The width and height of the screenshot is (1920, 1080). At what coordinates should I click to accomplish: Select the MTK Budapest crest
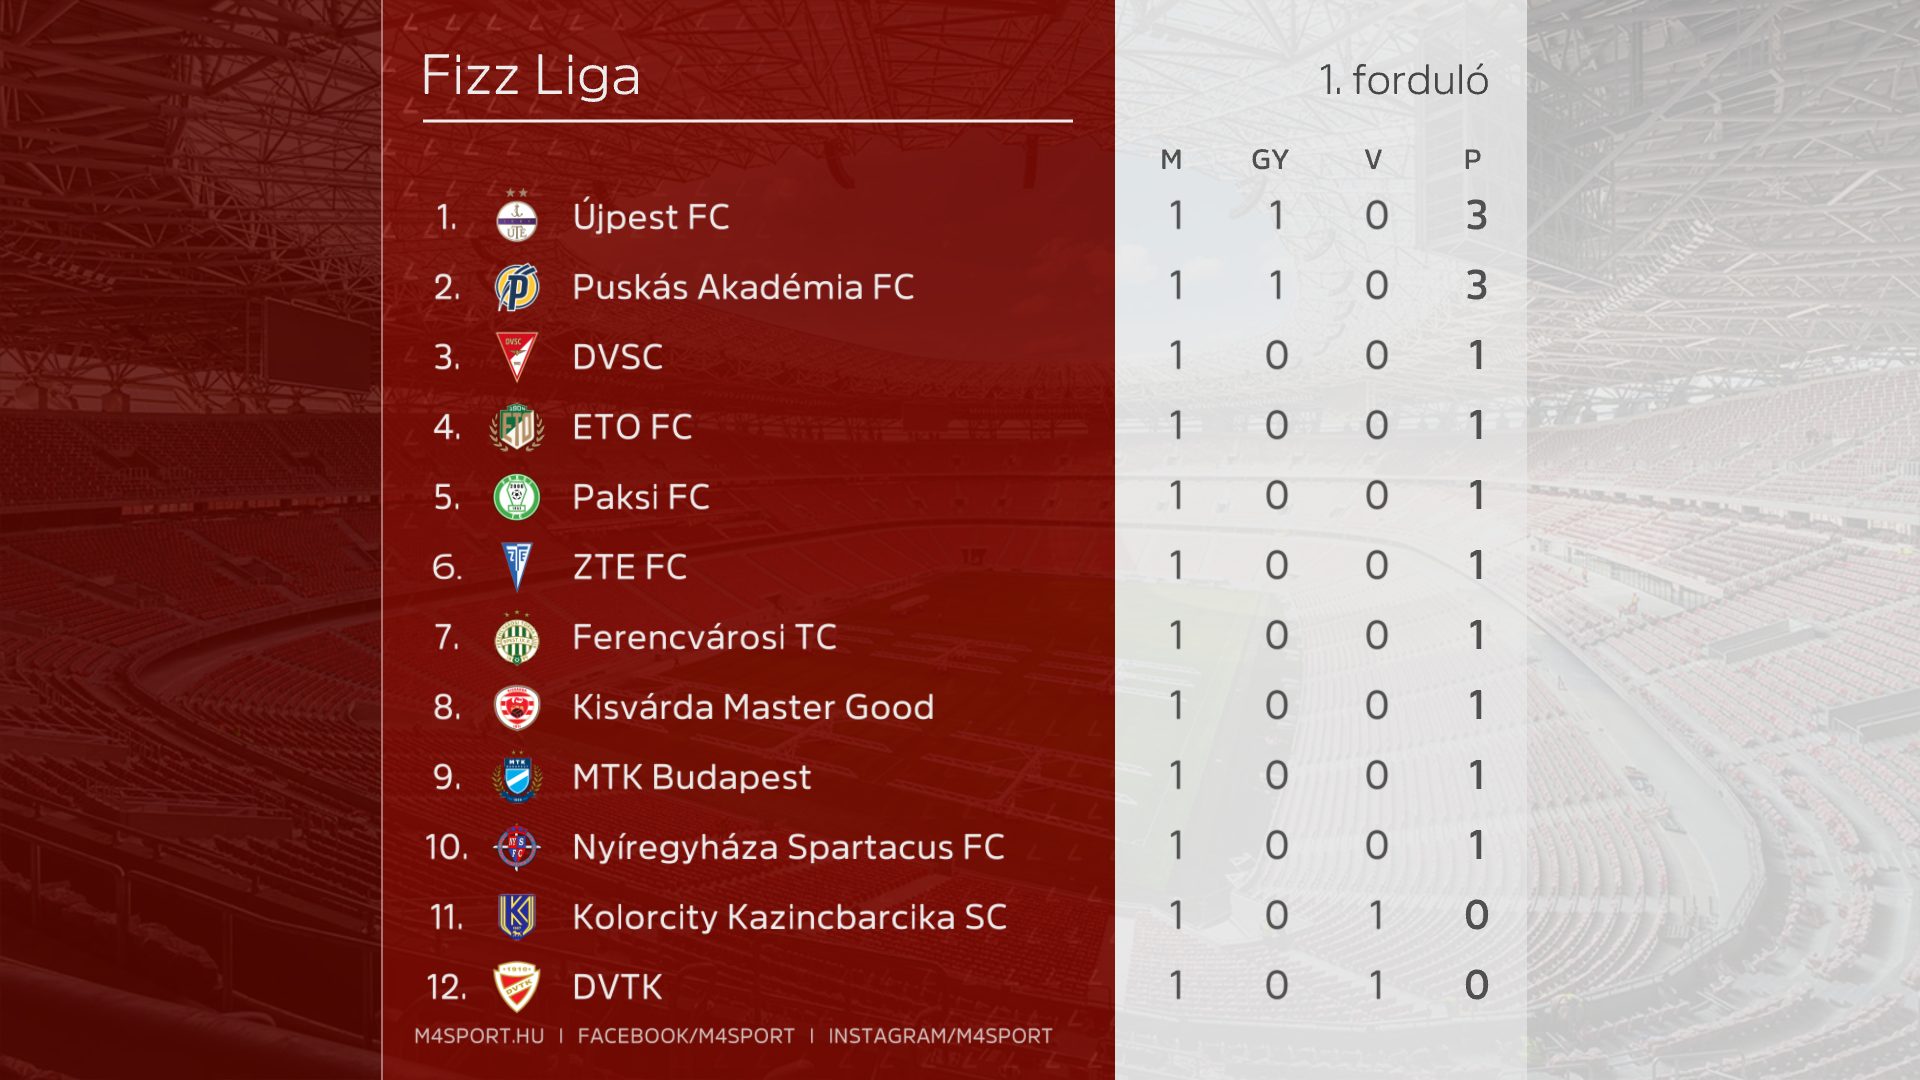pyautogui.click(x=516, y=778)
